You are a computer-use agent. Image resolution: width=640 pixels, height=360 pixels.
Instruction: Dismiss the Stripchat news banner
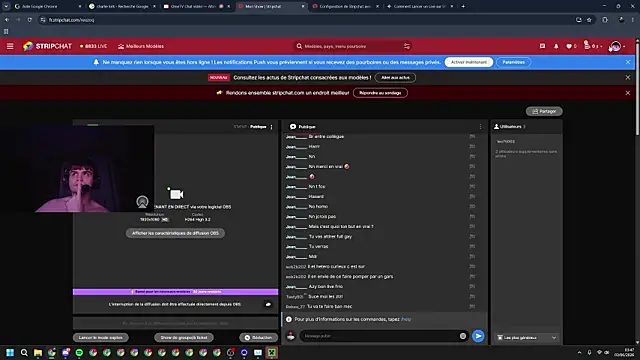628,78
